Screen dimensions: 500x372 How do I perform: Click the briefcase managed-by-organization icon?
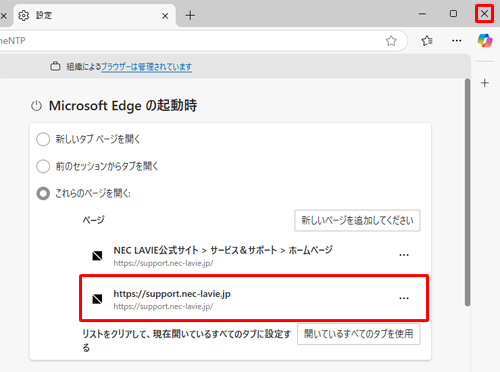[x=55, y=66]
